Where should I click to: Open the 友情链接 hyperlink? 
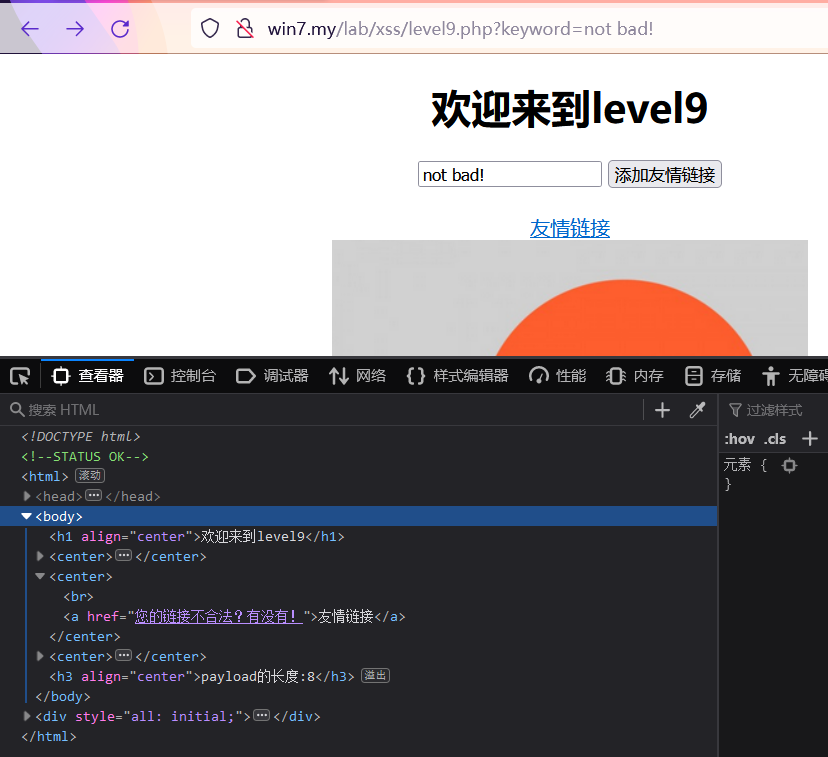pyautogui.click(x=569, y=228)
